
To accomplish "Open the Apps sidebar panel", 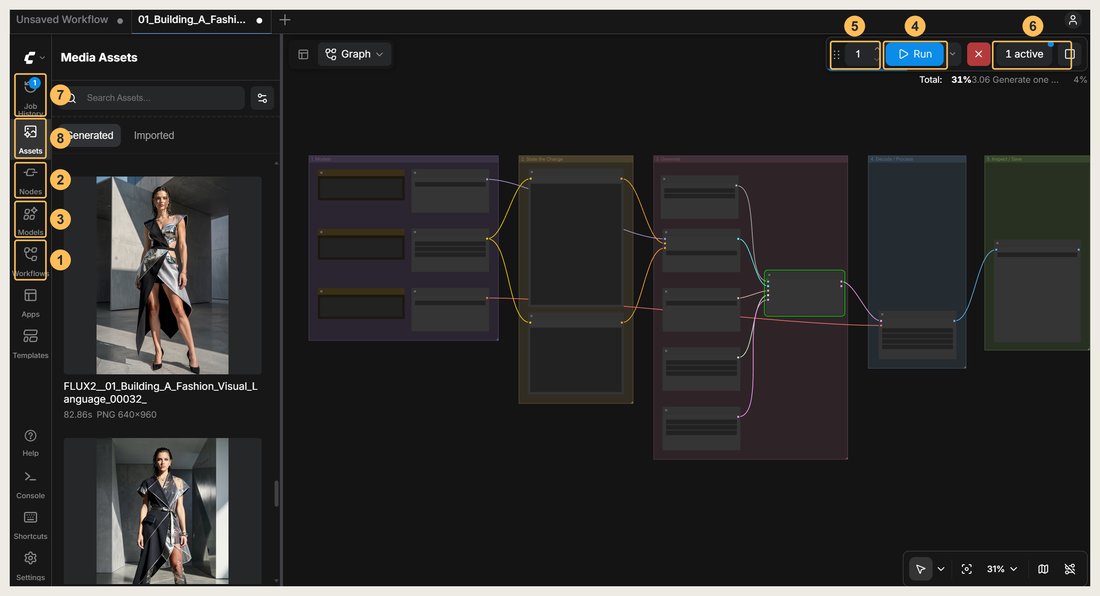I will click(x=30, y=302).
